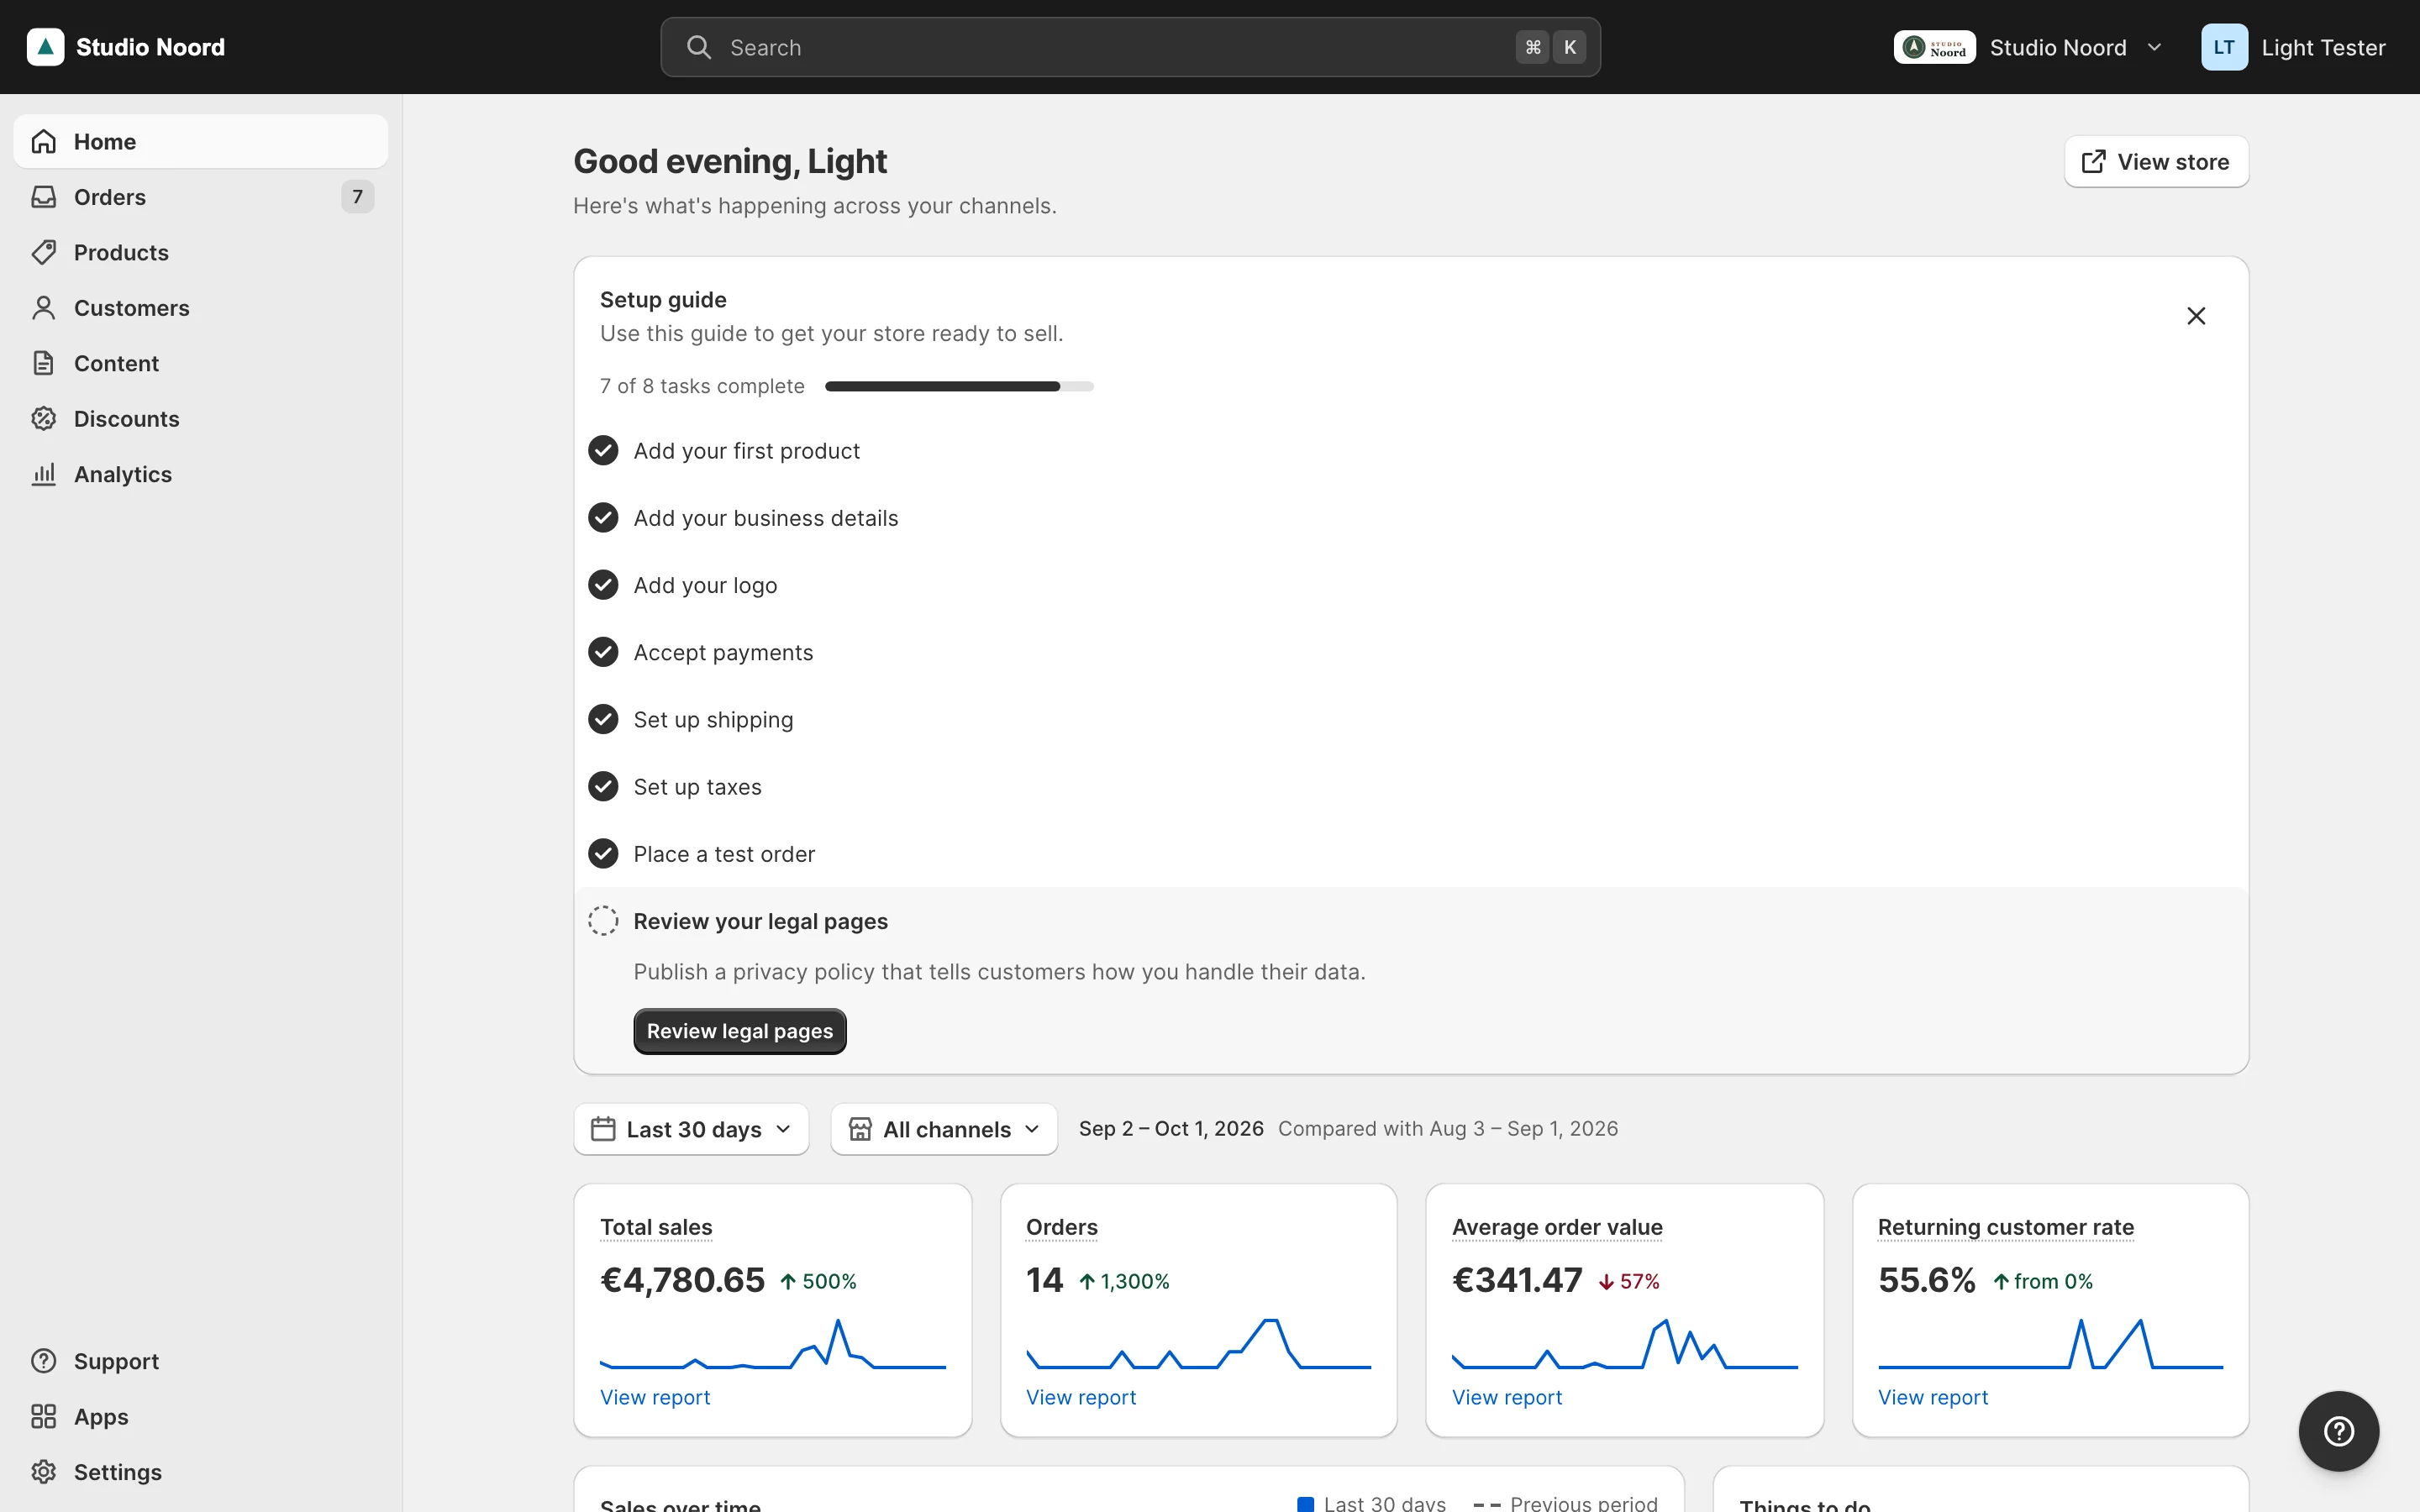This screenshot has width=2420, height=1512.
Task: Click the Average order value sparkline
Action: coord(1625,1344)
